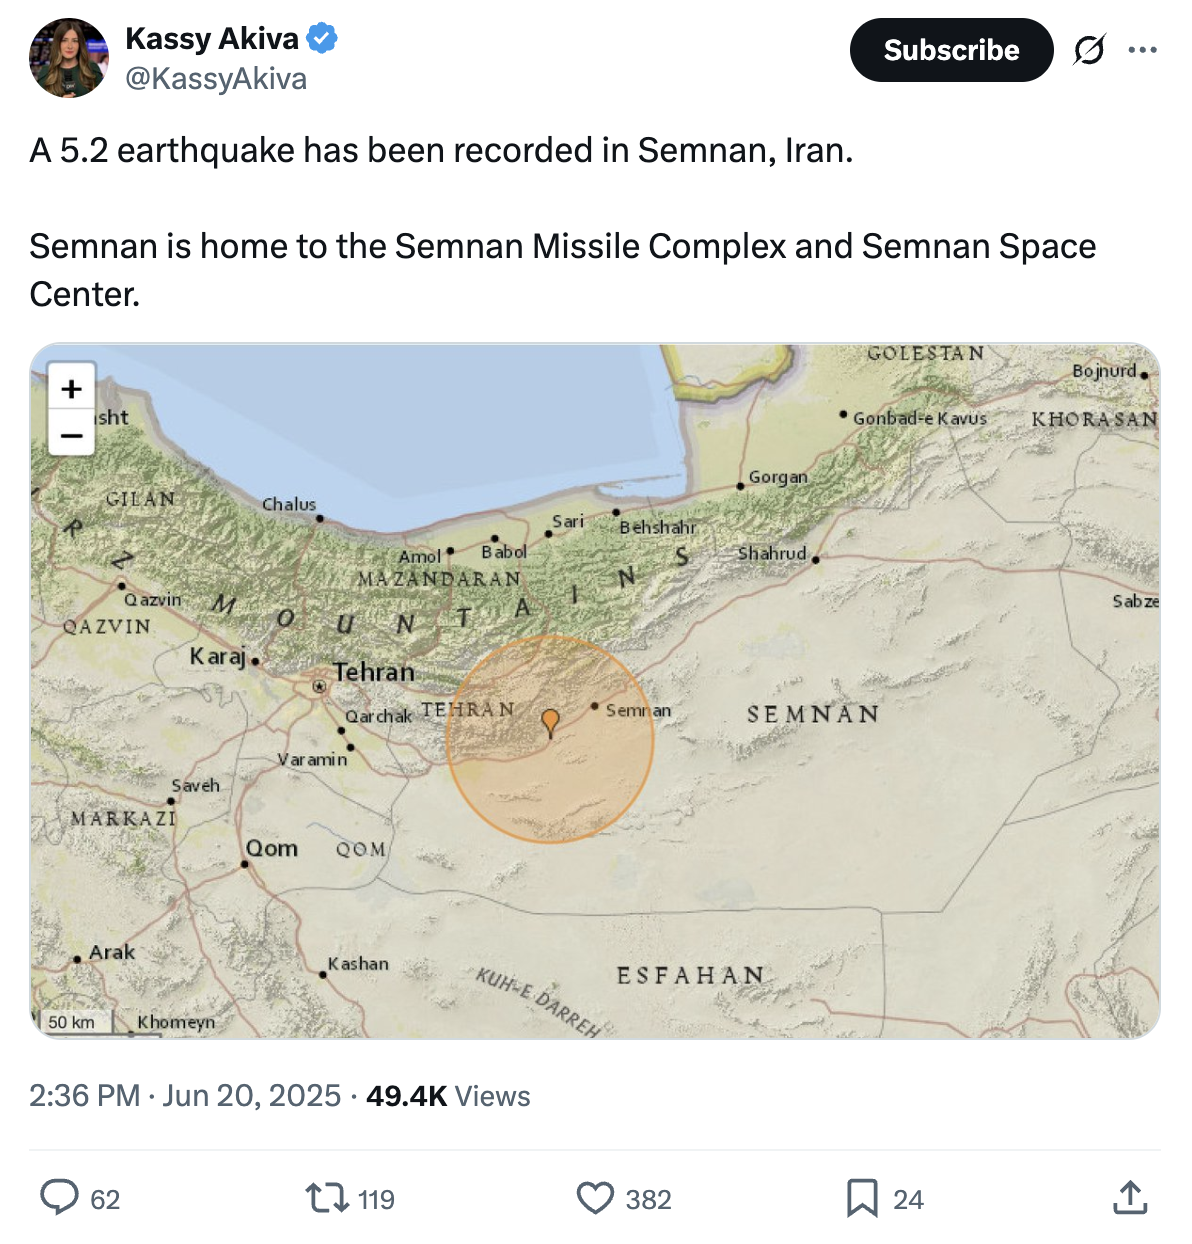This screenshot has height=1244, width=1192.
Task: Click the 50 km map scale bar
Action: pyautogui.click(x=73, y=1022)
